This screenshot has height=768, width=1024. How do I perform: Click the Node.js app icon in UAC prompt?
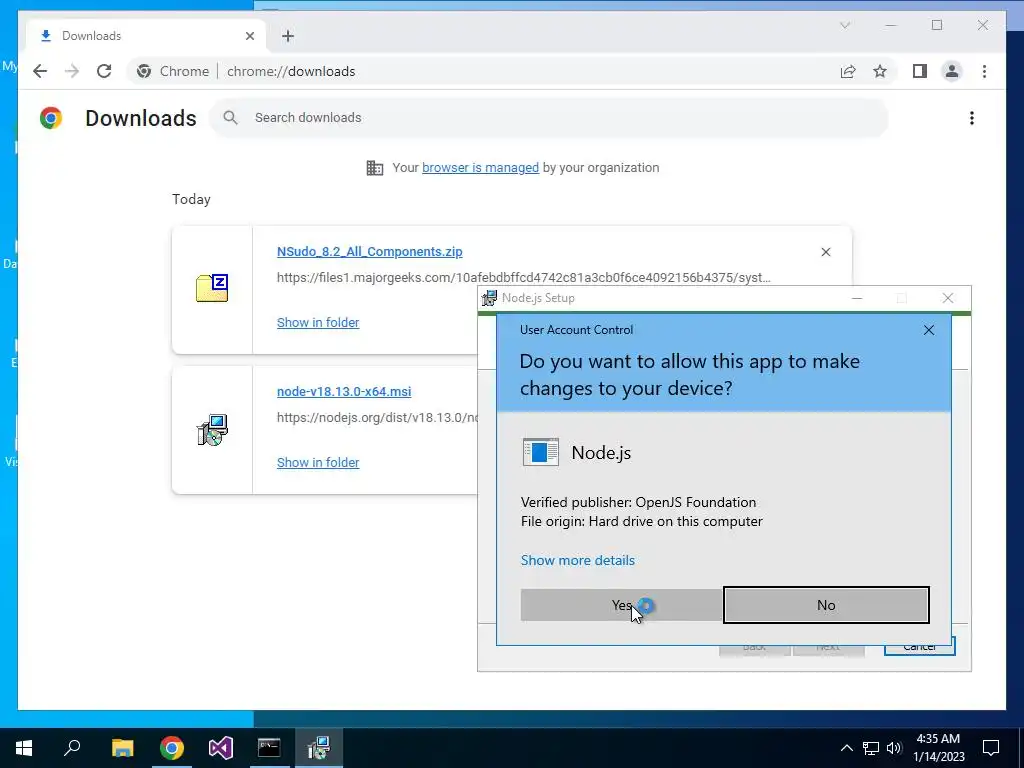tap(541, 452)
